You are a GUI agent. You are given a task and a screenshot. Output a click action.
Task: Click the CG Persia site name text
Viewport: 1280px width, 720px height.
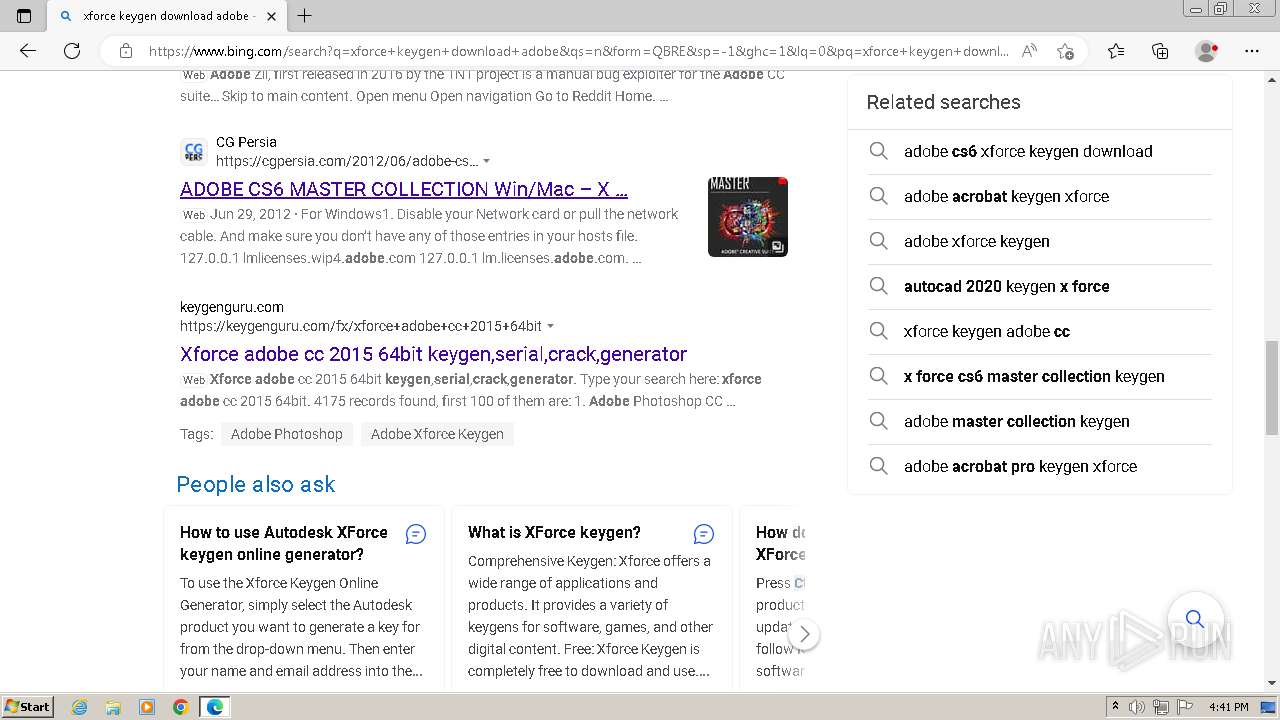[x=246, y=142]
